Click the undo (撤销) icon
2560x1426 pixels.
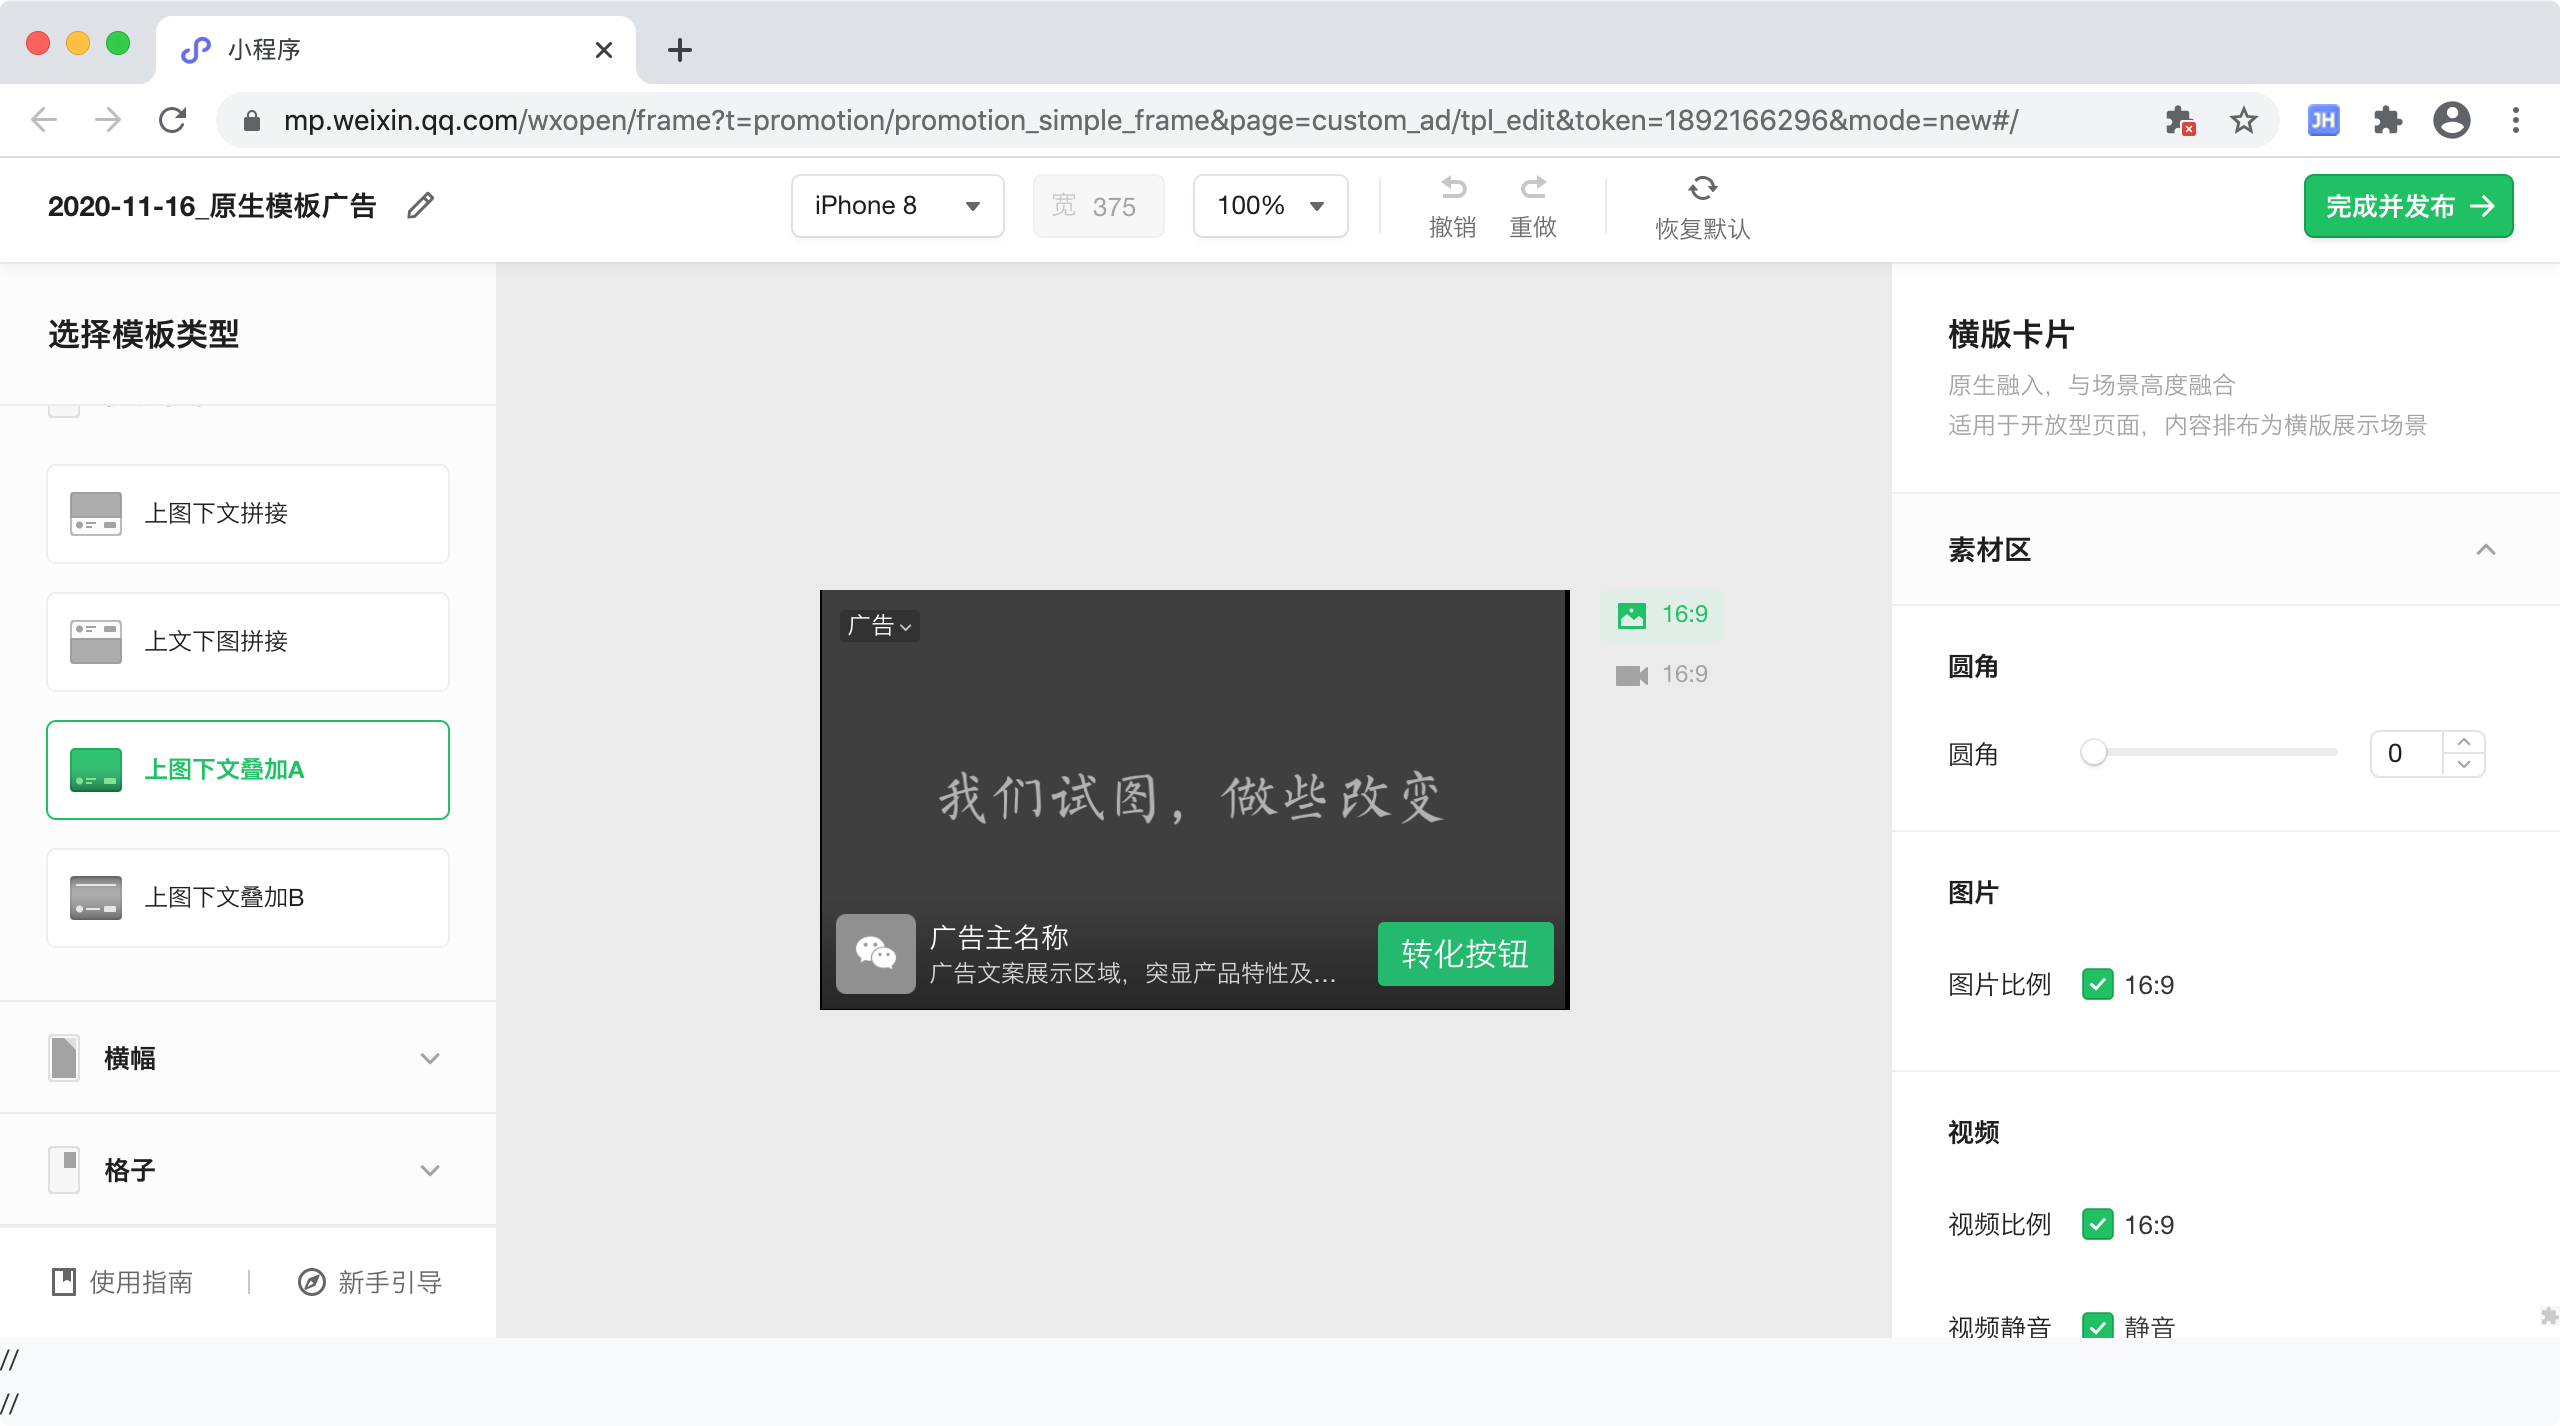[x=1453, y=188]
